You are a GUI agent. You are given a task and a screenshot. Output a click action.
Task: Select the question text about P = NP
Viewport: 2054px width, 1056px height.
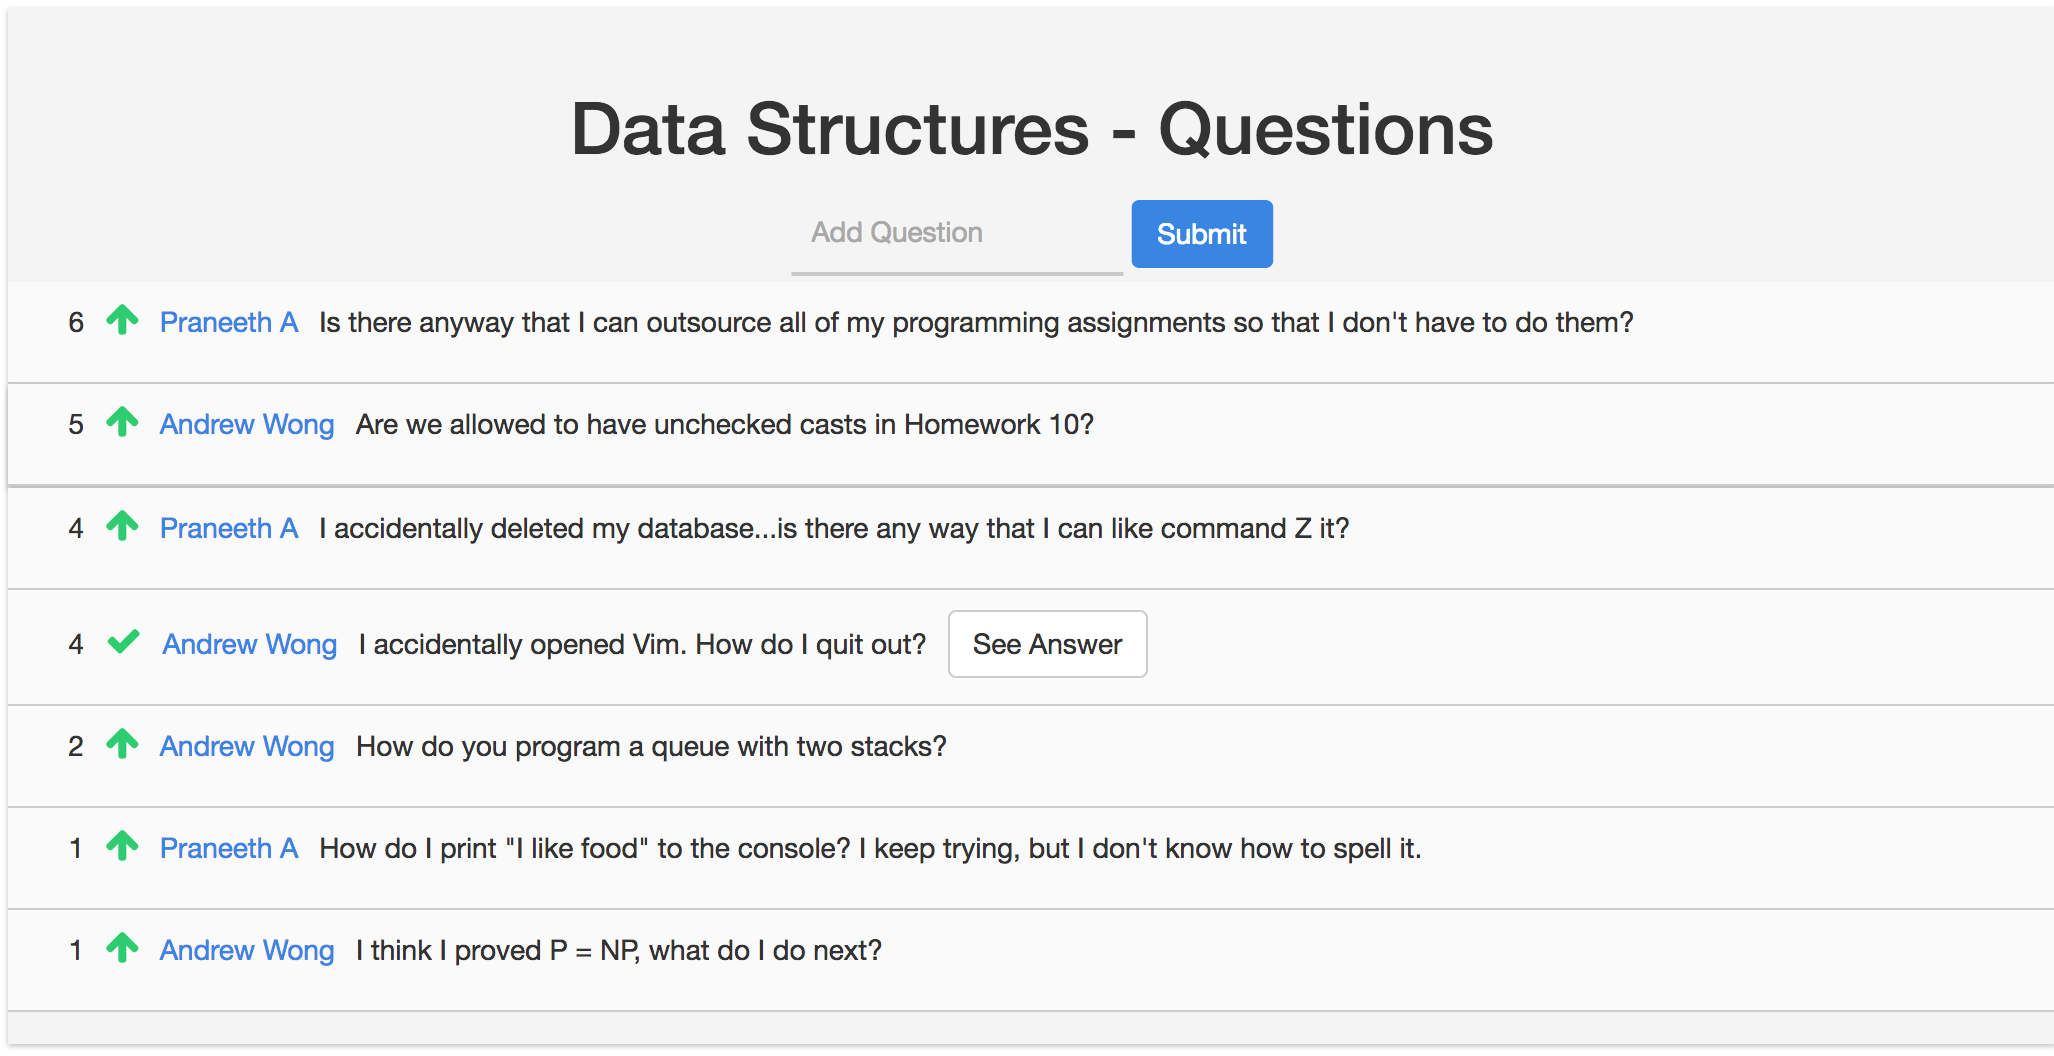[x=619, y=951]
